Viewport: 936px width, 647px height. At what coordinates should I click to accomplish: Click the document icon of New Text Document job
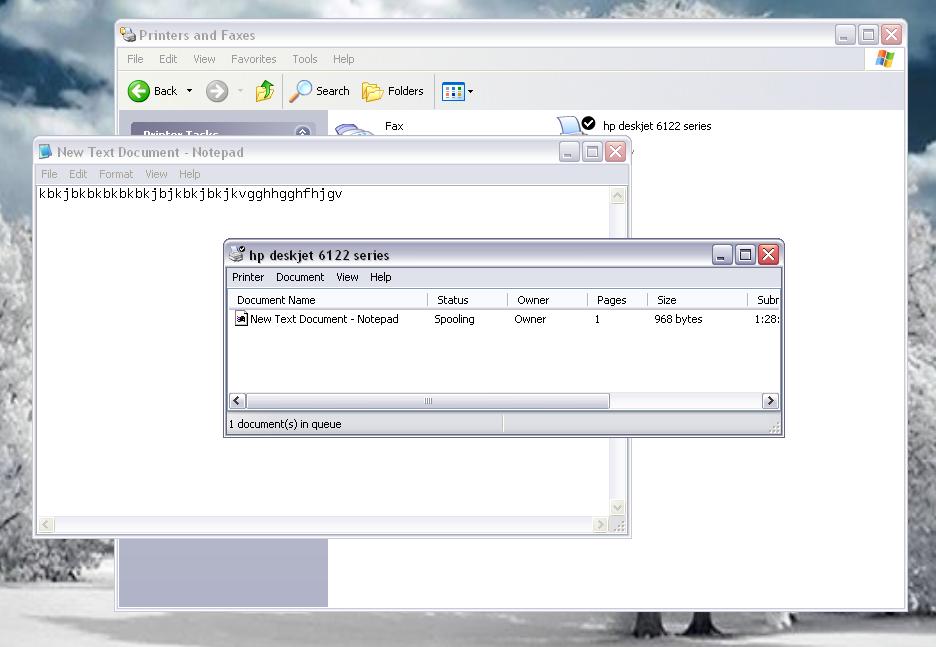click(x=241, y=319)
